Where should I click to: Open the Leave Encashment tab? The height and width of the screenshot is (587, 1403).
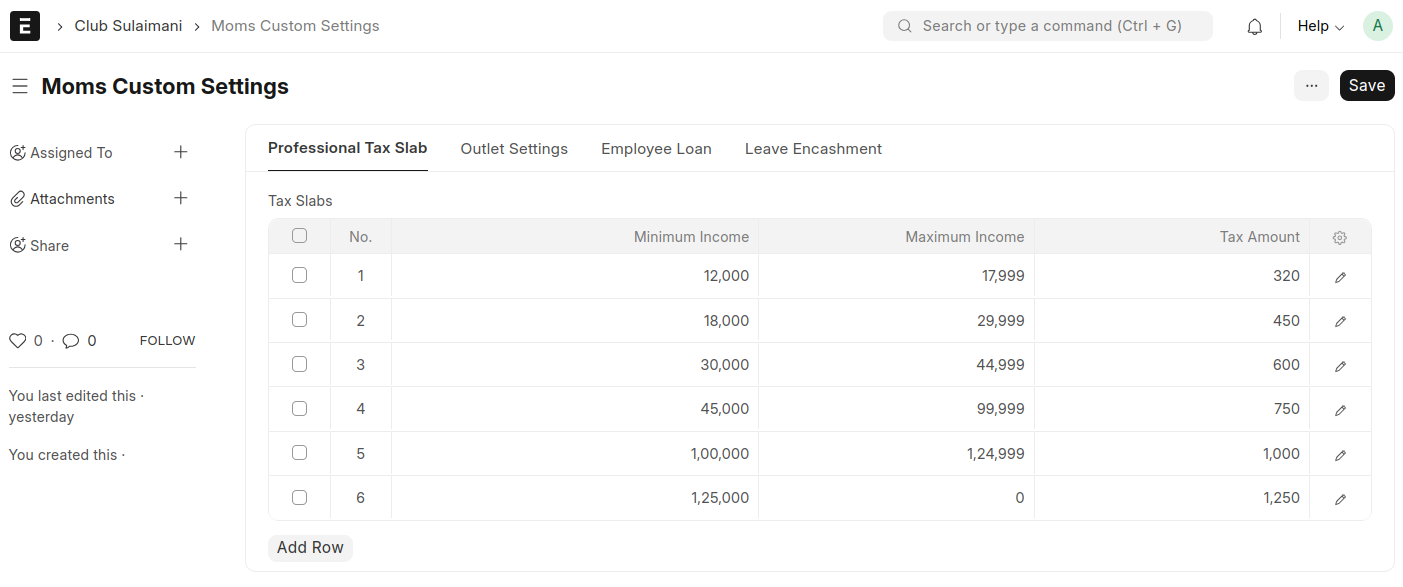(813, 149)
